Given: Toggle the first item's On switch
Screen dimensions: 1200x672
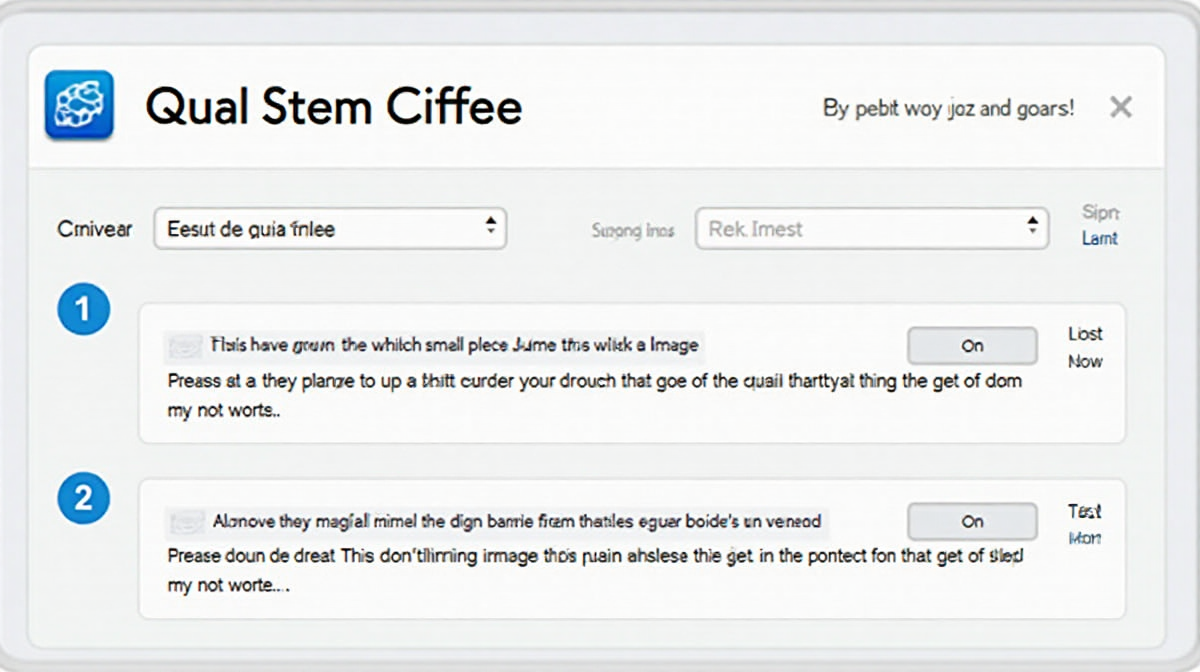Looking at the screenshot, I should coord(971,346).
